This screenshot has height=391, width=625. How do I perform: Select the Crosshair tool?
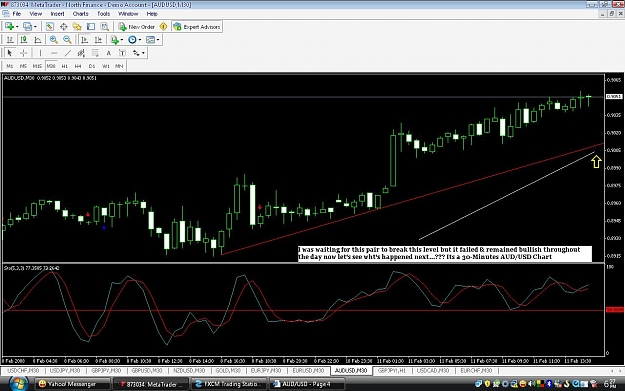(x=24, y=53)
